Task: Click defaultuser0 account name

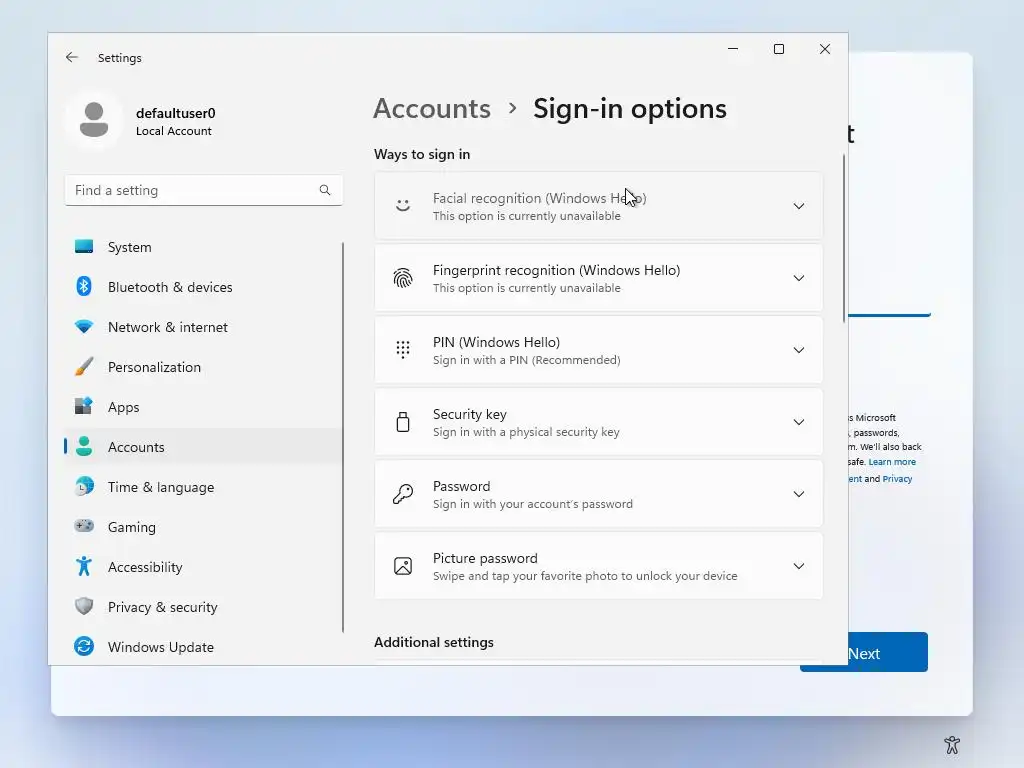Action: click(176, 113)
